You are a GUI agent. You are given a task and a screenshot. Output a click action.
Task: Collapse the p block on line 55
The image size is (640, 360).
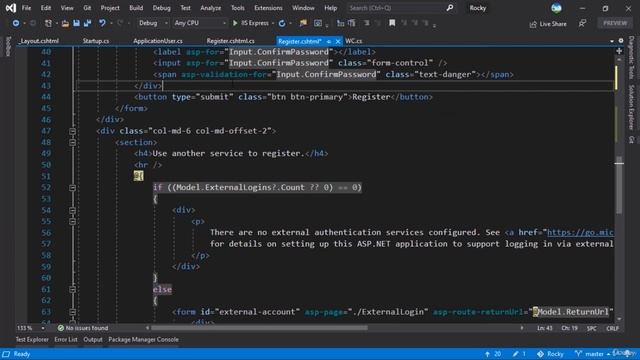72,222
